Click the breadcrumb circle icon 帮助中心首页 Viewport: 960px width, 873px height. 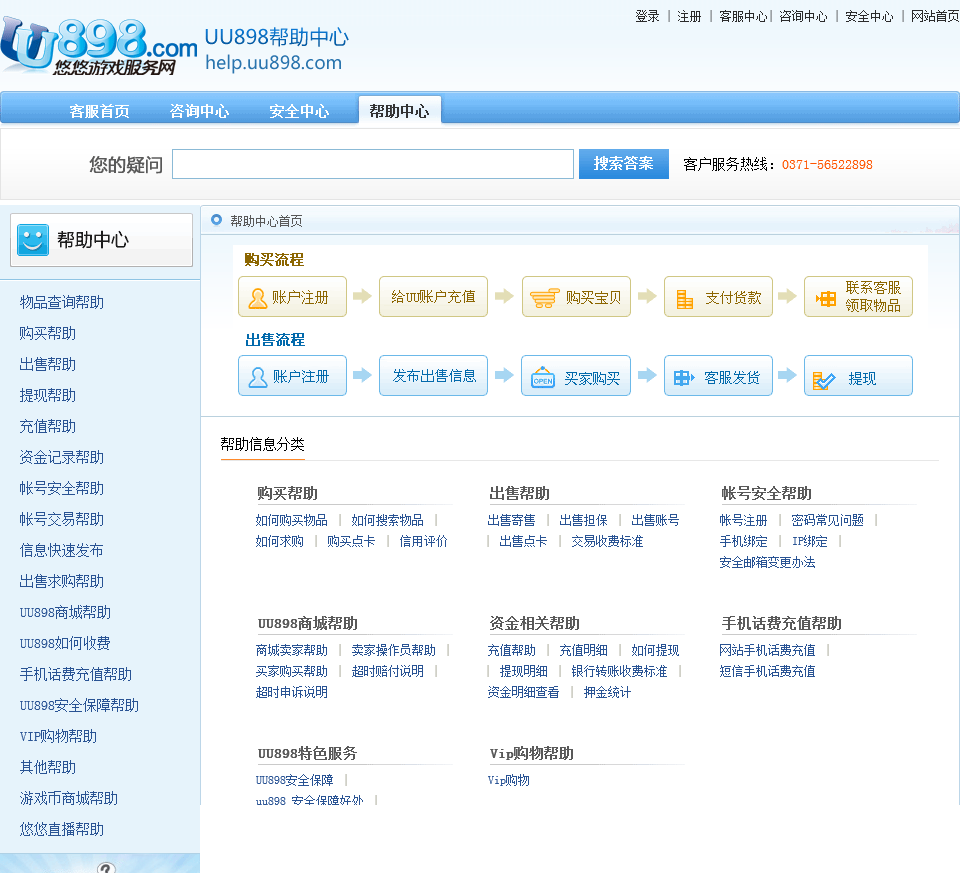(x=216, y=219)
